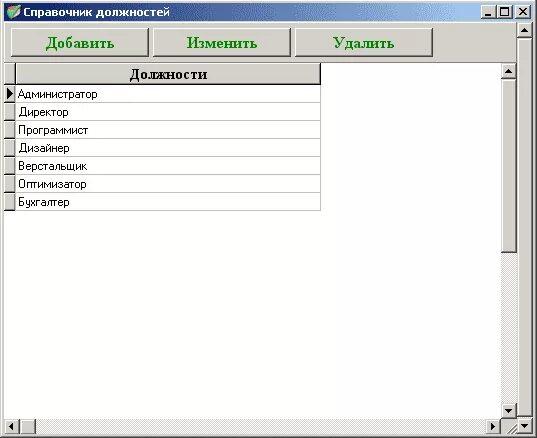Close the Справочник должностей window
This screenshot has height=438, width=537.
pyautogui.click(x=523, y=12)
